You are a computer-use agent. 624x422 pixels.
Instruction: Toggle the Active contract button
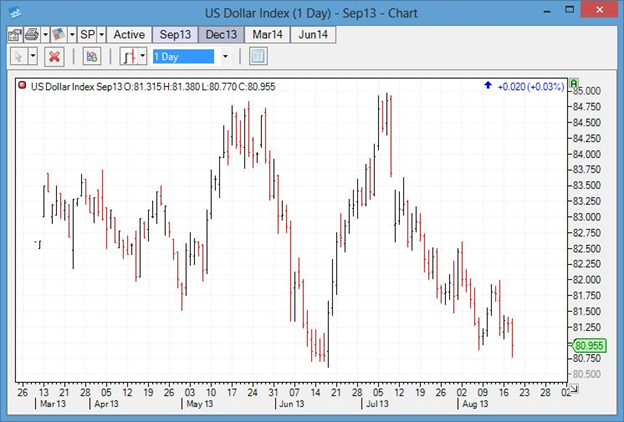tap(128, 34)
